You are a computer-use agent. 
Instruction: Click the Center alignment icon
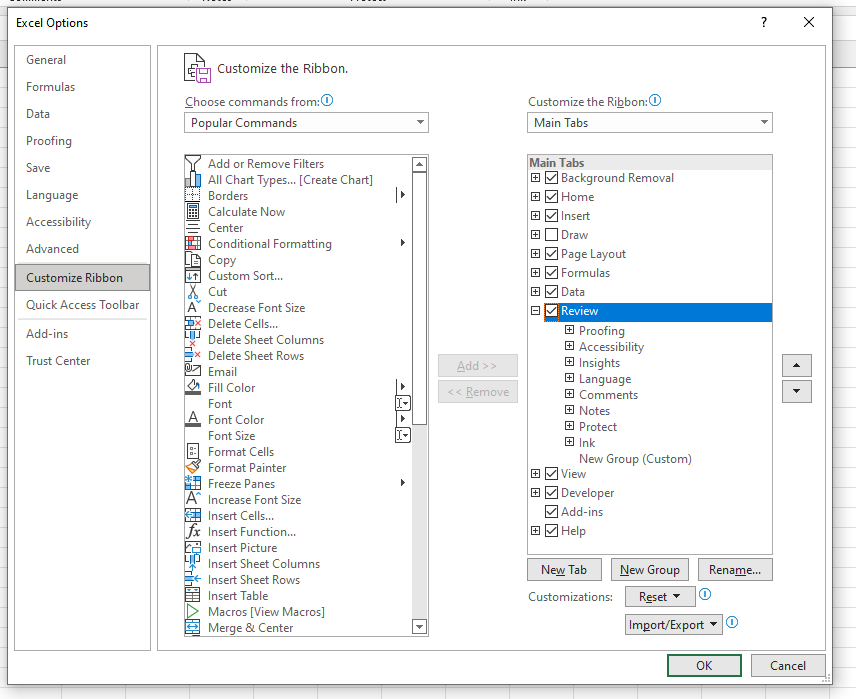click(x=193, y=228)
